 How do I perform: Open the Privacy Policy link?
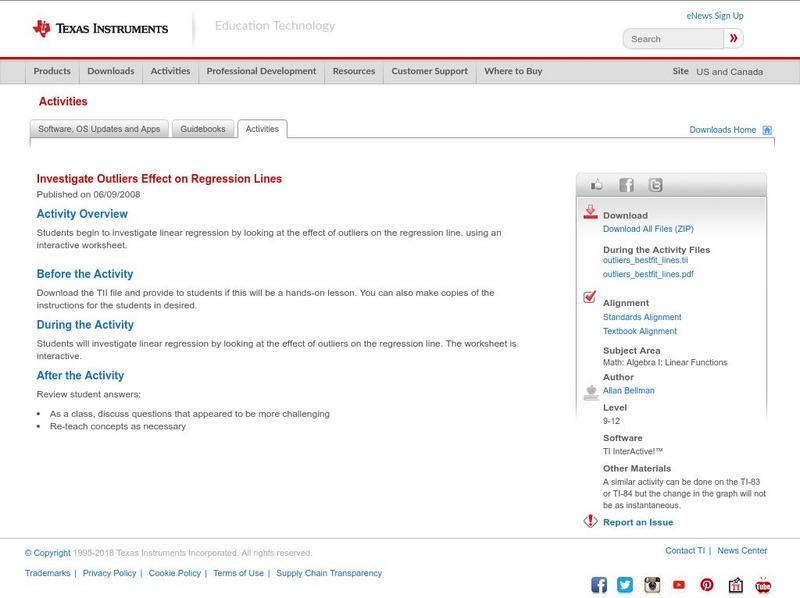coord(109,573)
